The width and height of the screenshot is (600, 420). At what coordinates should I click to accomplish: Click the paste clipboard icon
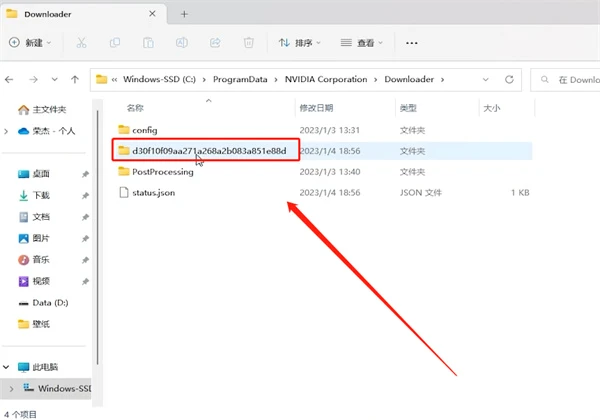coord(147,43)
